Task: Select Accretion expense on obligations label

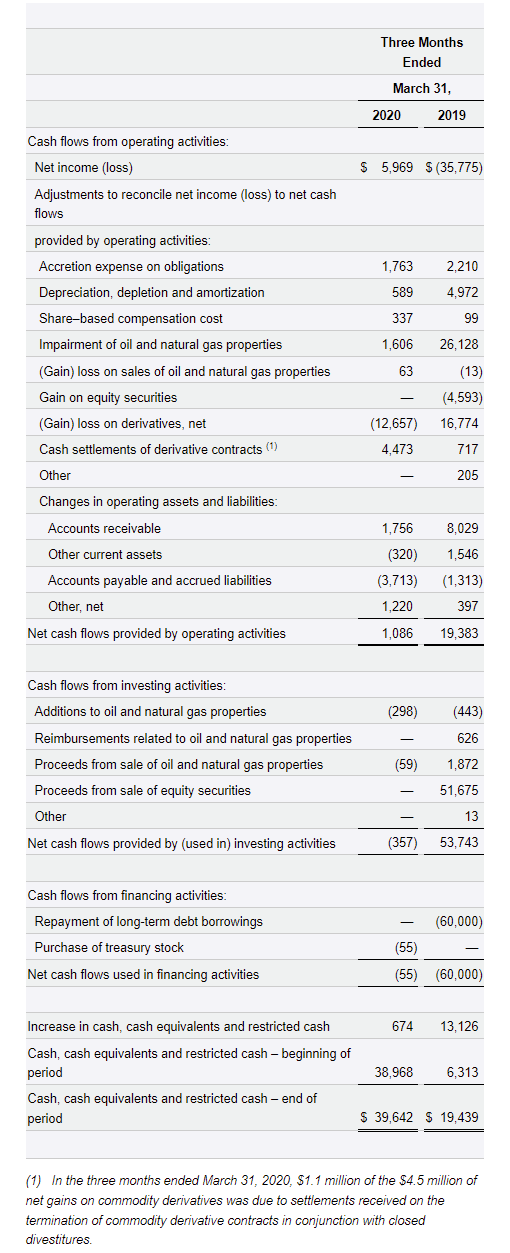Action: point(131,266)
